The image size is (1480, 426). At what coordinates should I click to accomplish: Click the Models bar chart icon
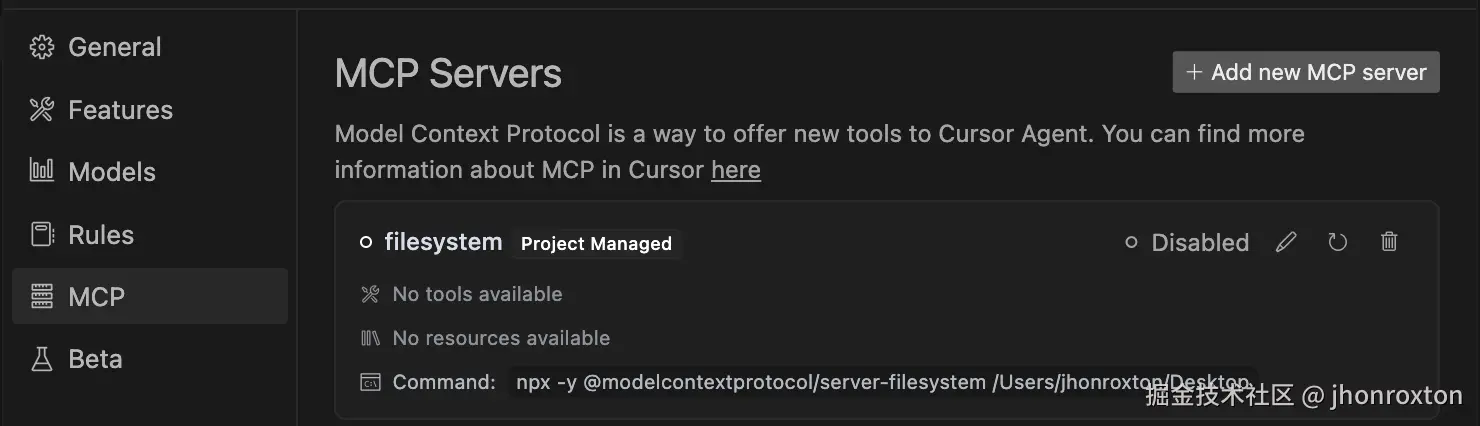(x=41, y=172)
